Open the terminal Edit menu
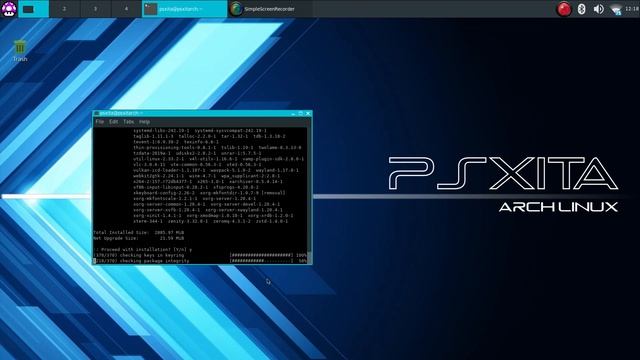Image resolution: width=640 pixels, height=360 pixels. tap(113, 122)
